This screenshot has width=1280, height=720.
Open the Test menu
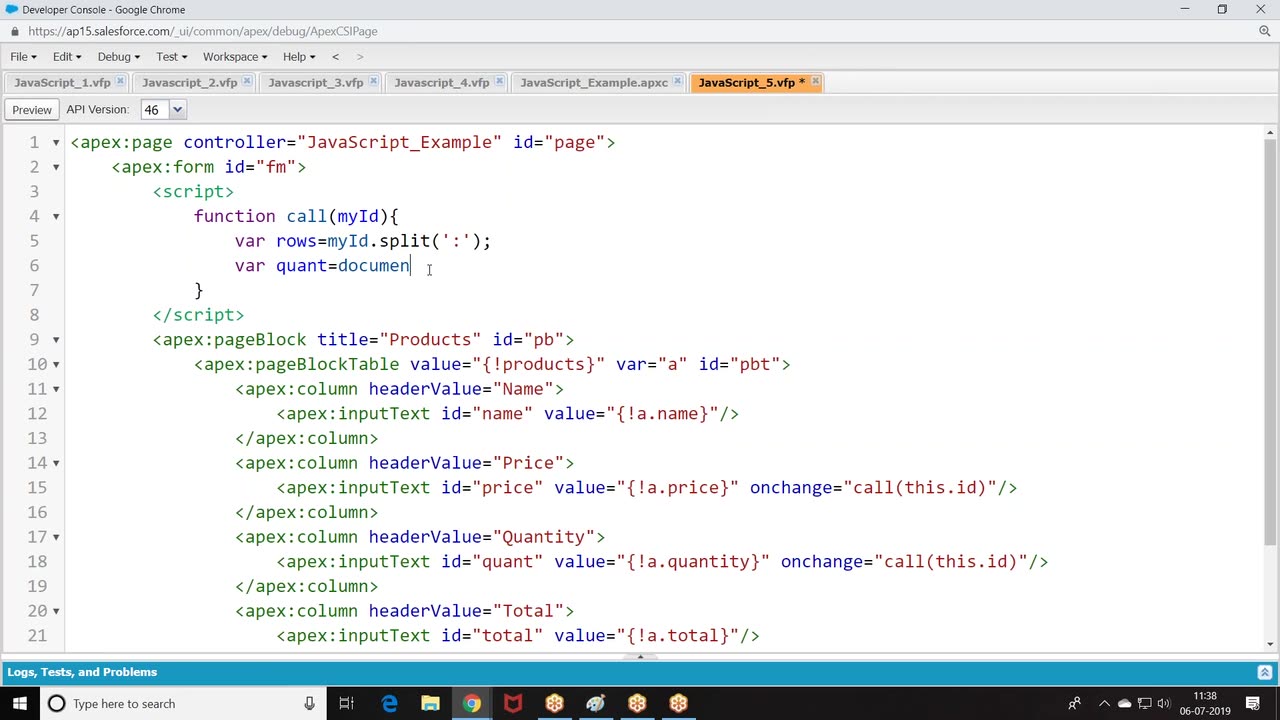click(x=171, y=57)
